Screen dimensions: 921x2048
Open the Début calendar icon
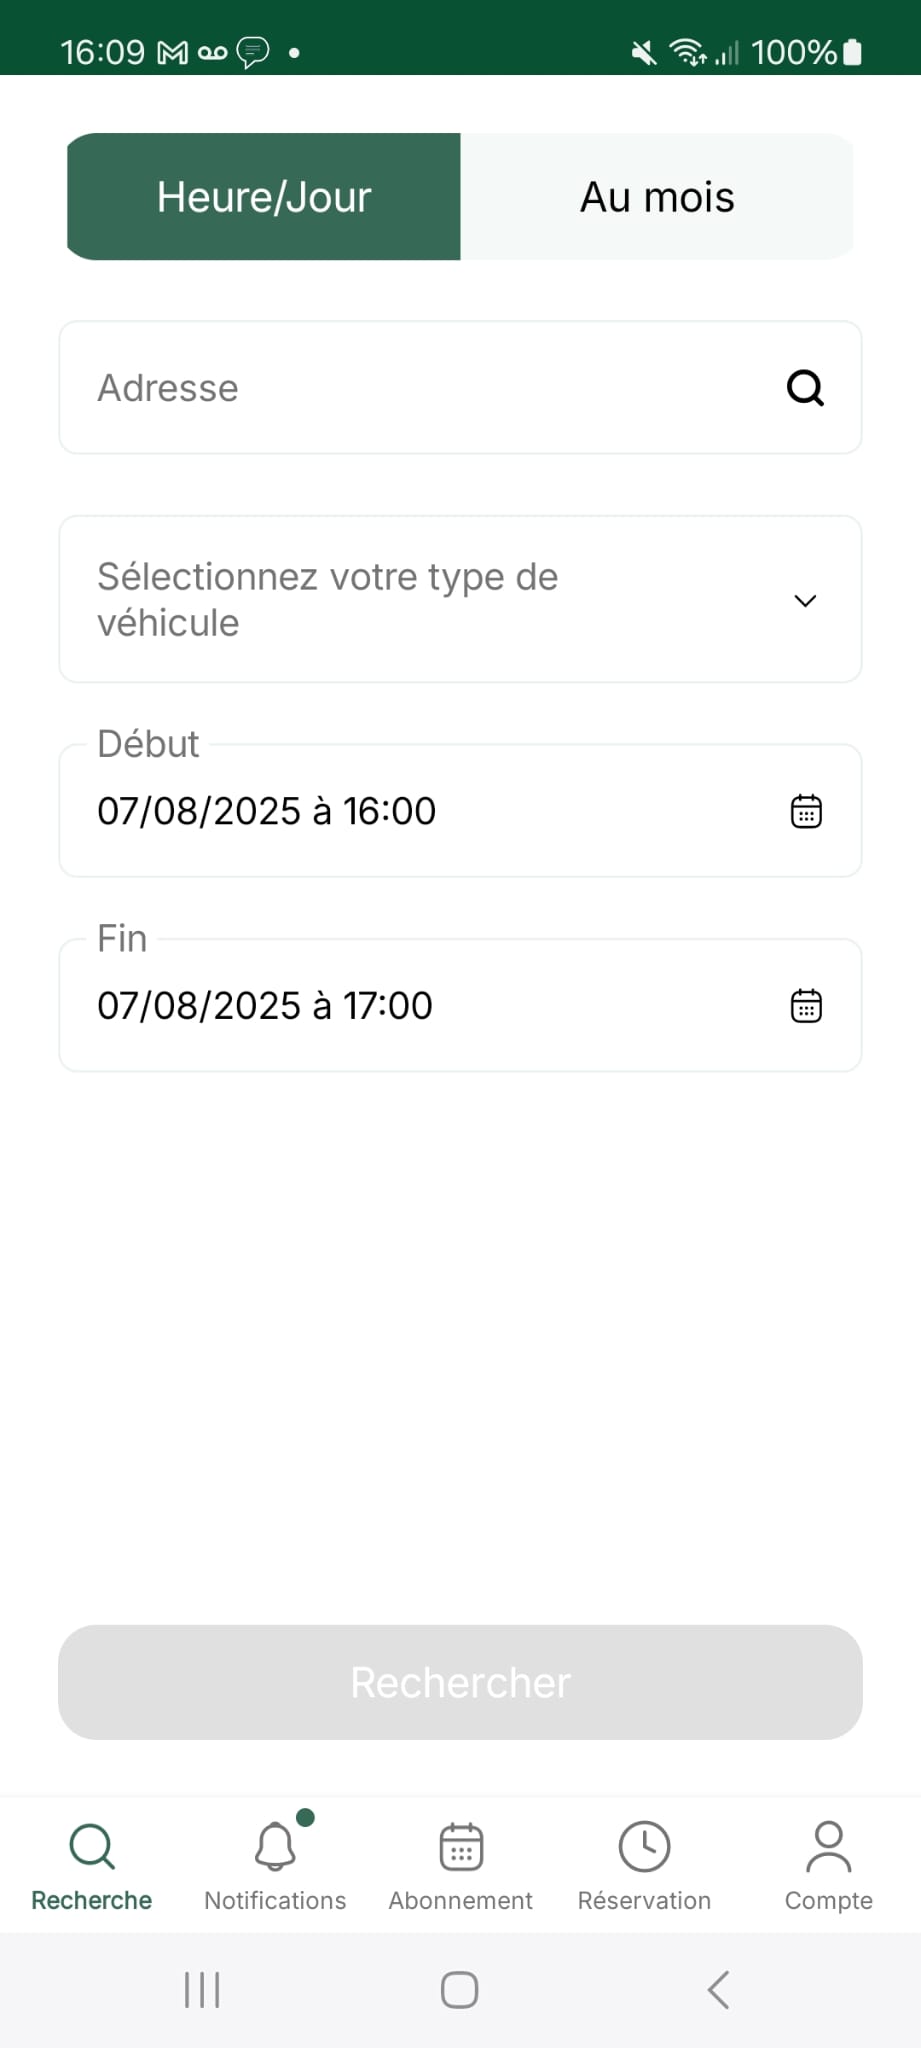pos(806,811)
